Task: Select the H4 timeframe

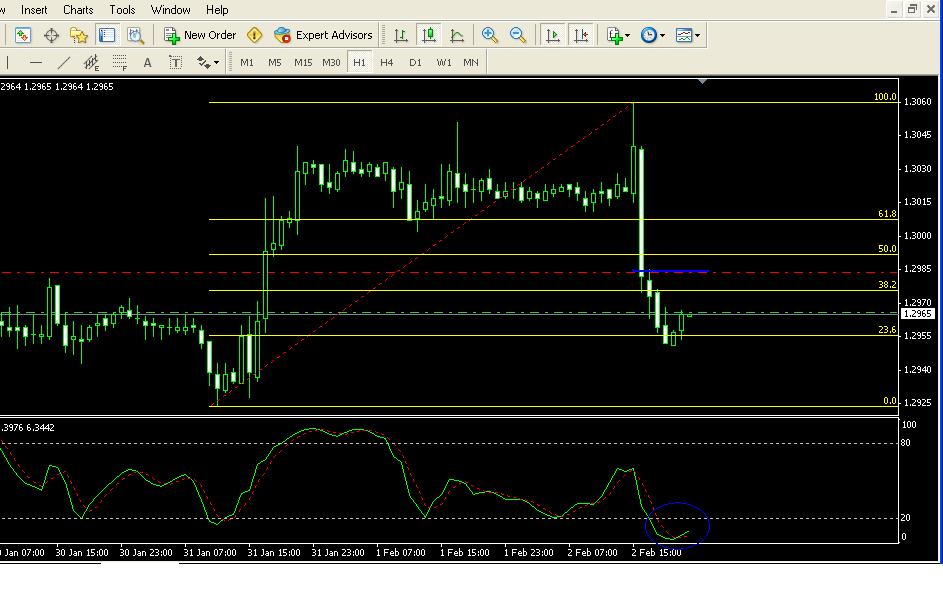Action: pyautogui.click(x=387, y=62)
